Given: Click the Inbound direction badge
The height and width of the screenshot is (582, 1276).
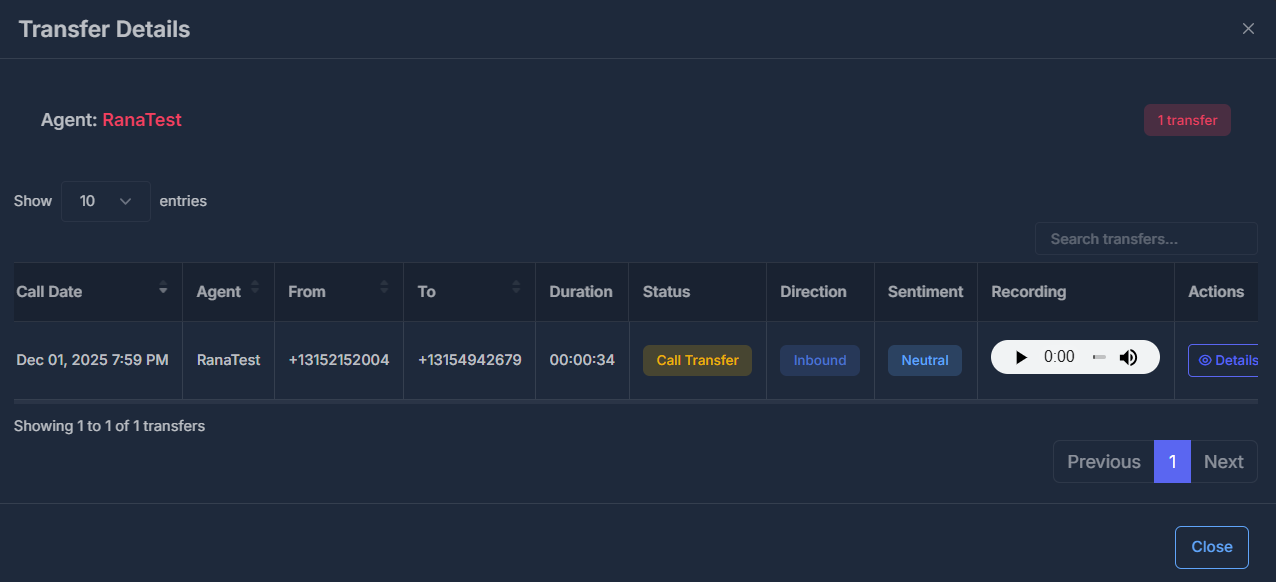Looking at the screenshot, I should pyautogui.click(x=820, y=360).
